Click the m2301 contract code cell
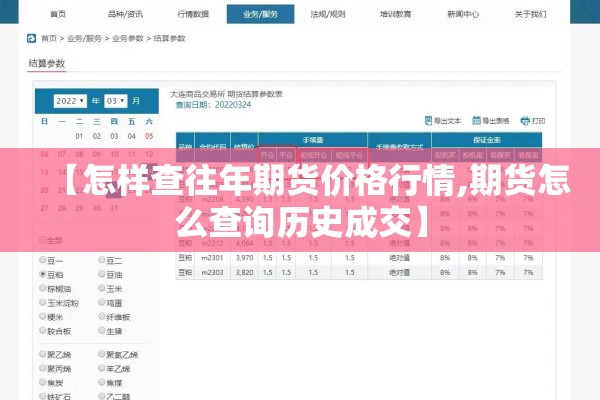The height and width of the screenshot is (400, 600). (x=212, y=258)
